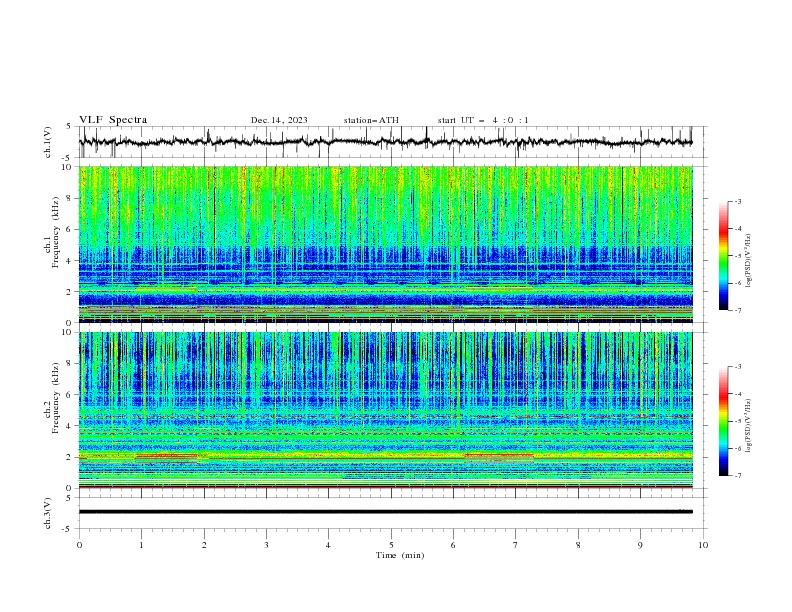Click time axis tick label "4"
The image size is (792, 612).
coord(329,545)
